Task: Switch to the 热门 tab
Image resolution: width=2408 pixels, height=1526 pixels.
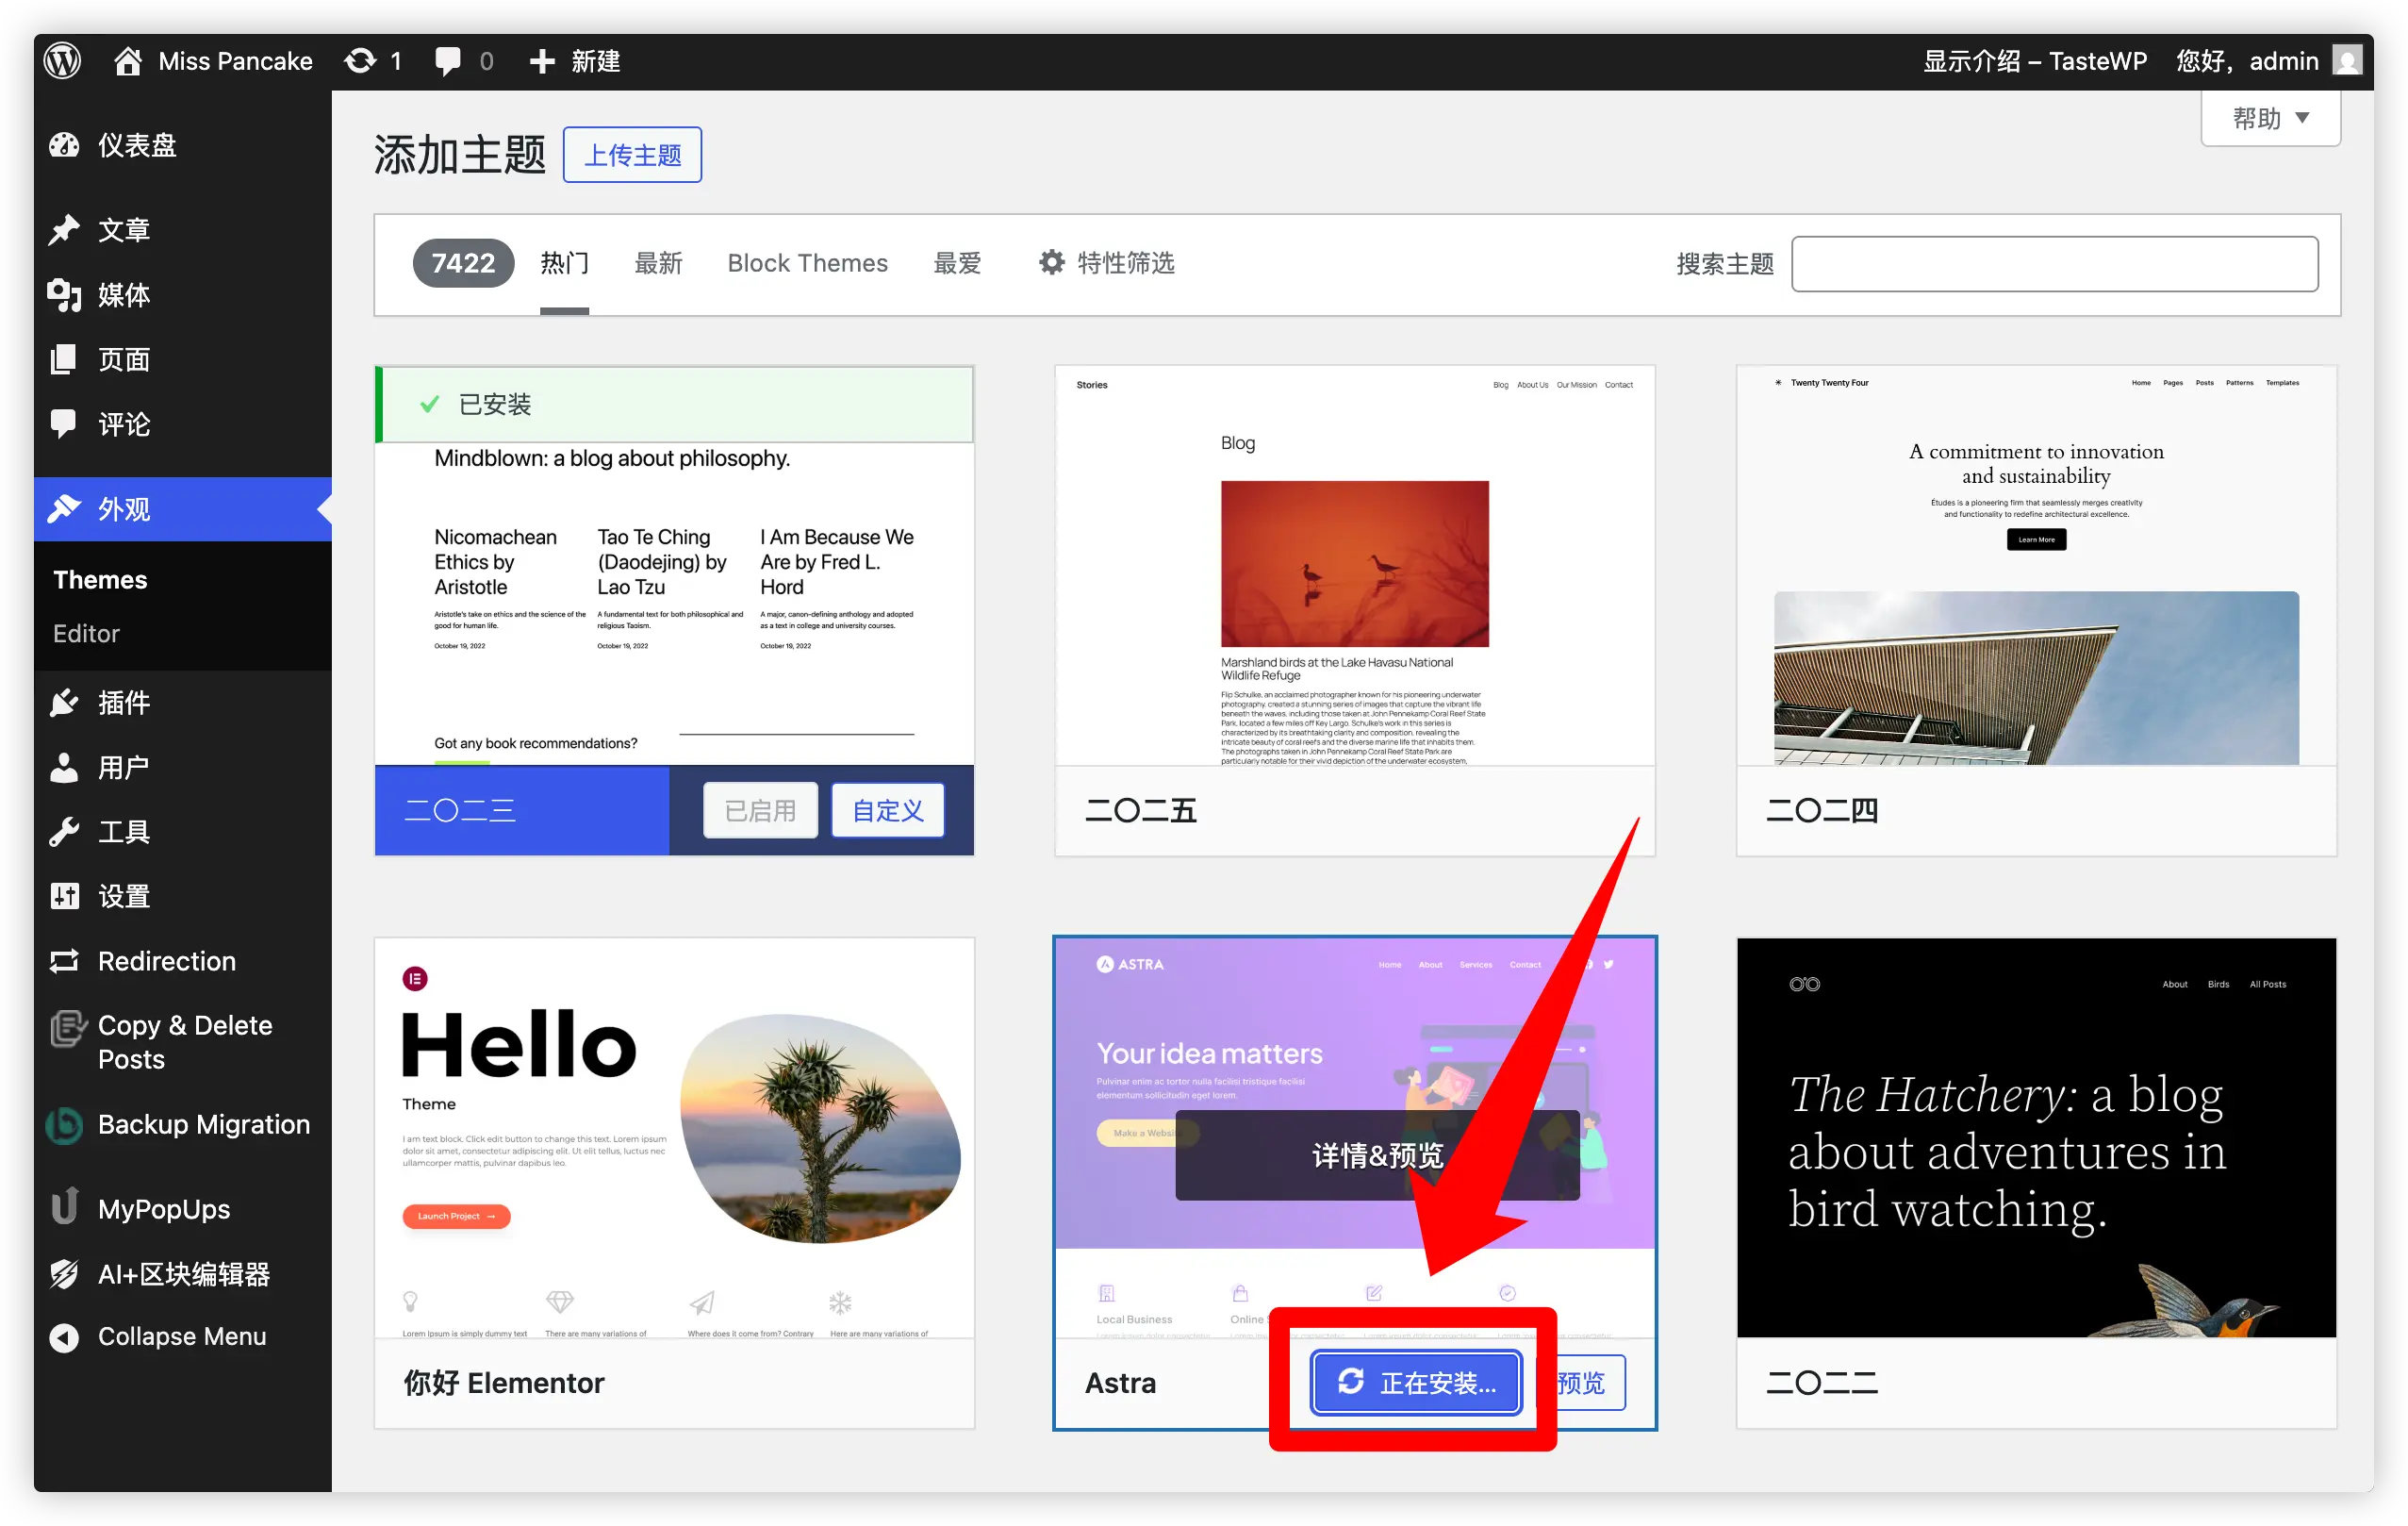Action: coord(564,263)
